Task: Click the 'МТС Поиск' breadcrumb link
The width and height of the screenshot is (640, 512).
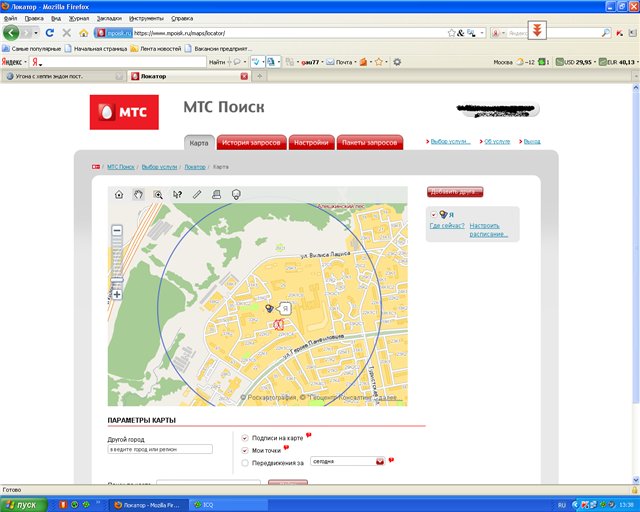Action: point(120,167)
